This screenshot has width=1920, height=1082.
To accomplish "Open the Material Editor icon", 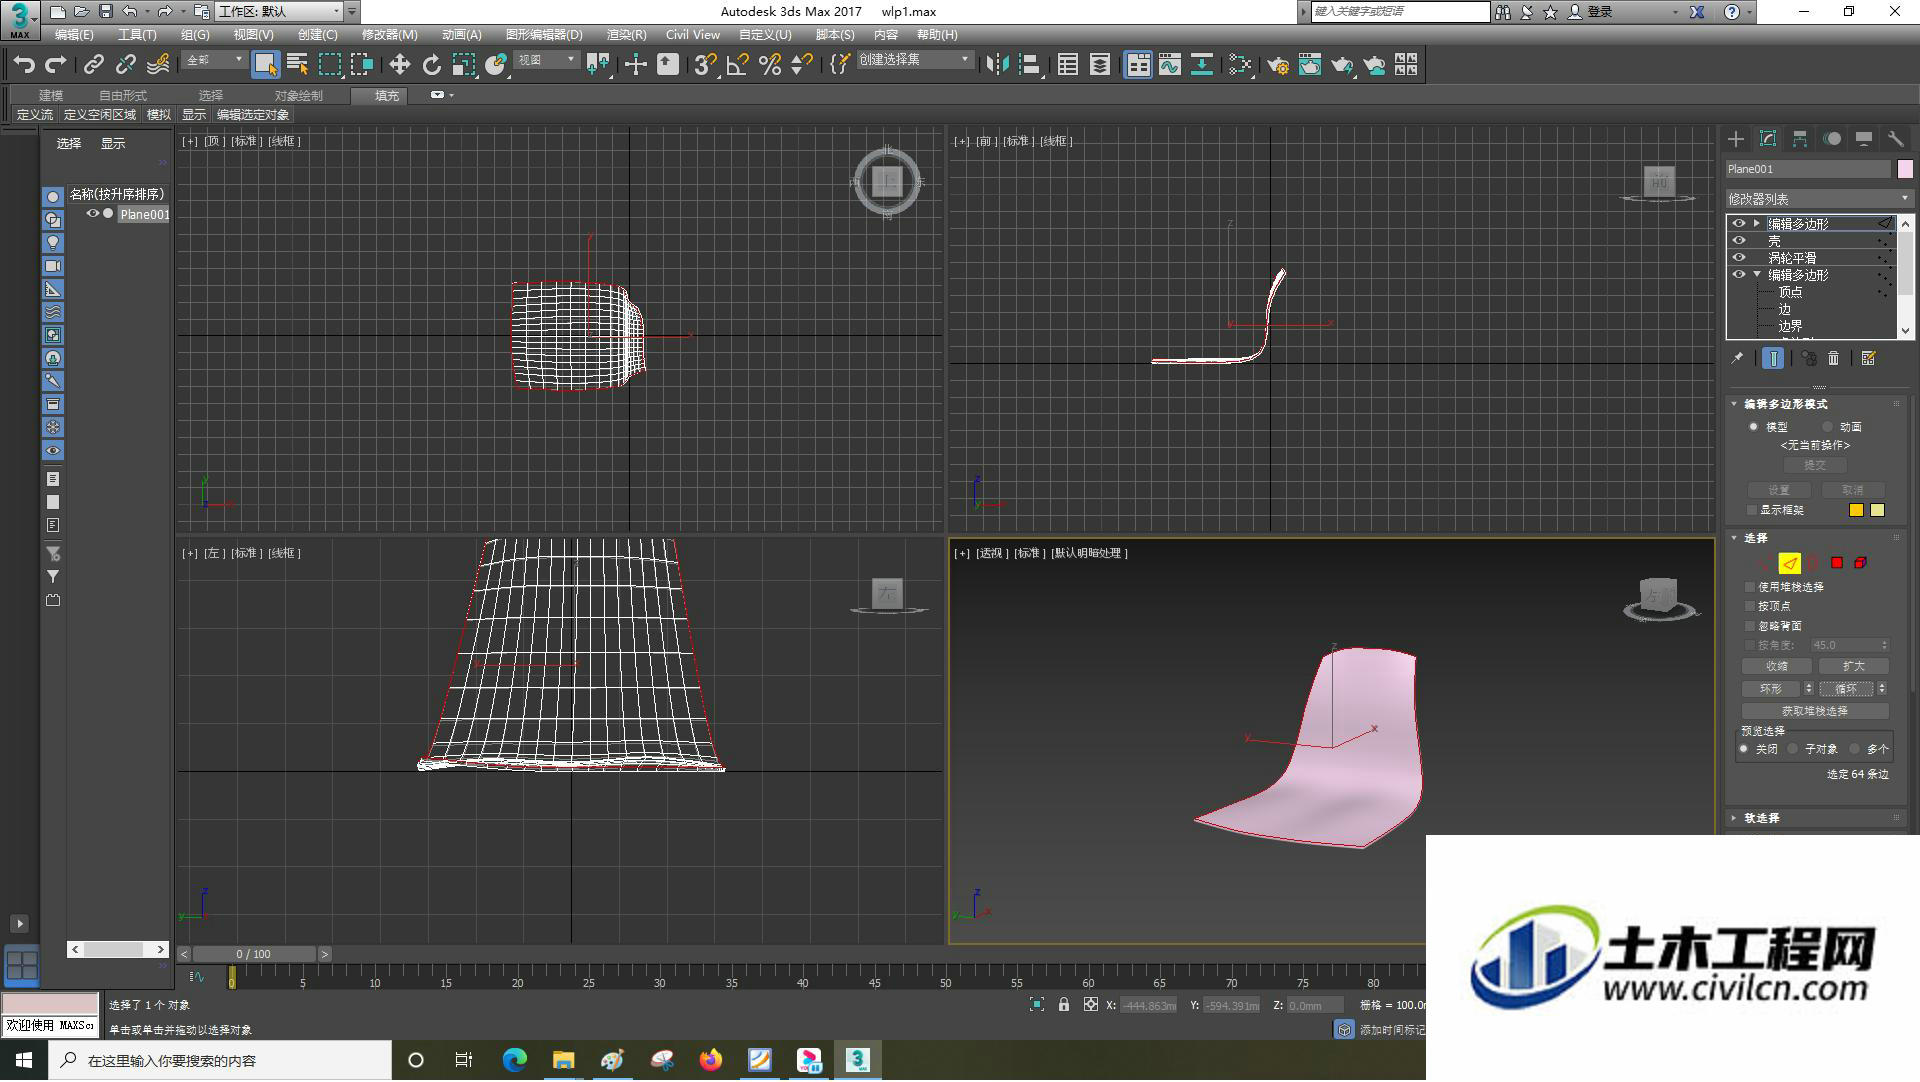I will pos(1240,65).
